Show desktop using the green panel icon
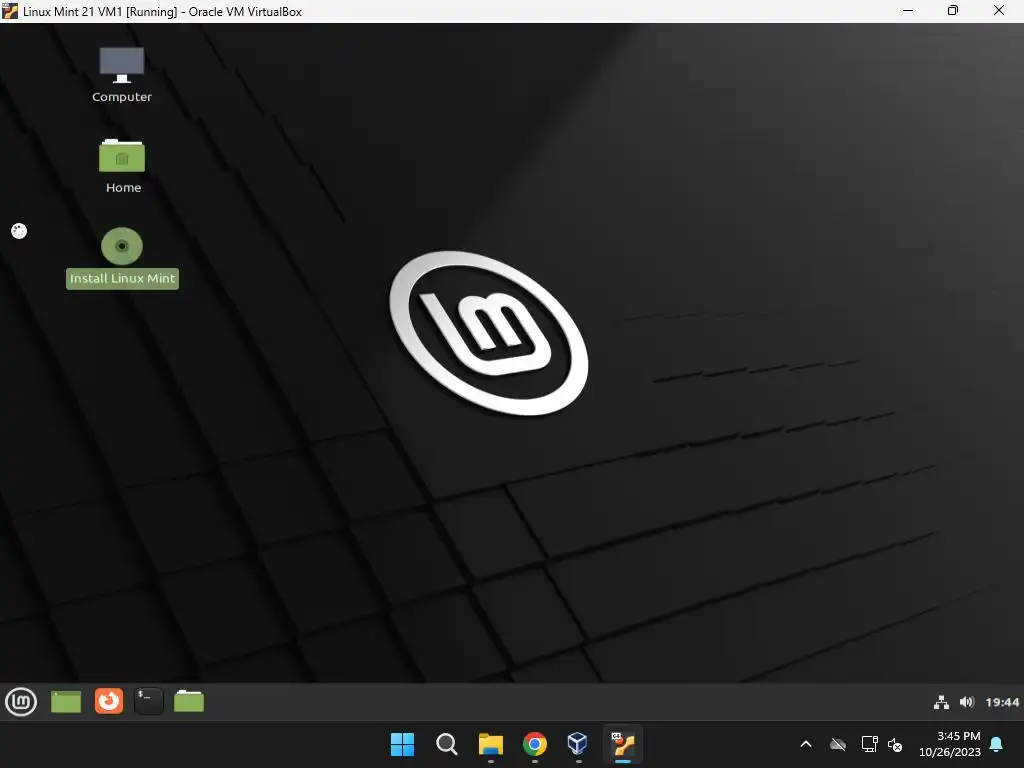 [x=66, y=702]
